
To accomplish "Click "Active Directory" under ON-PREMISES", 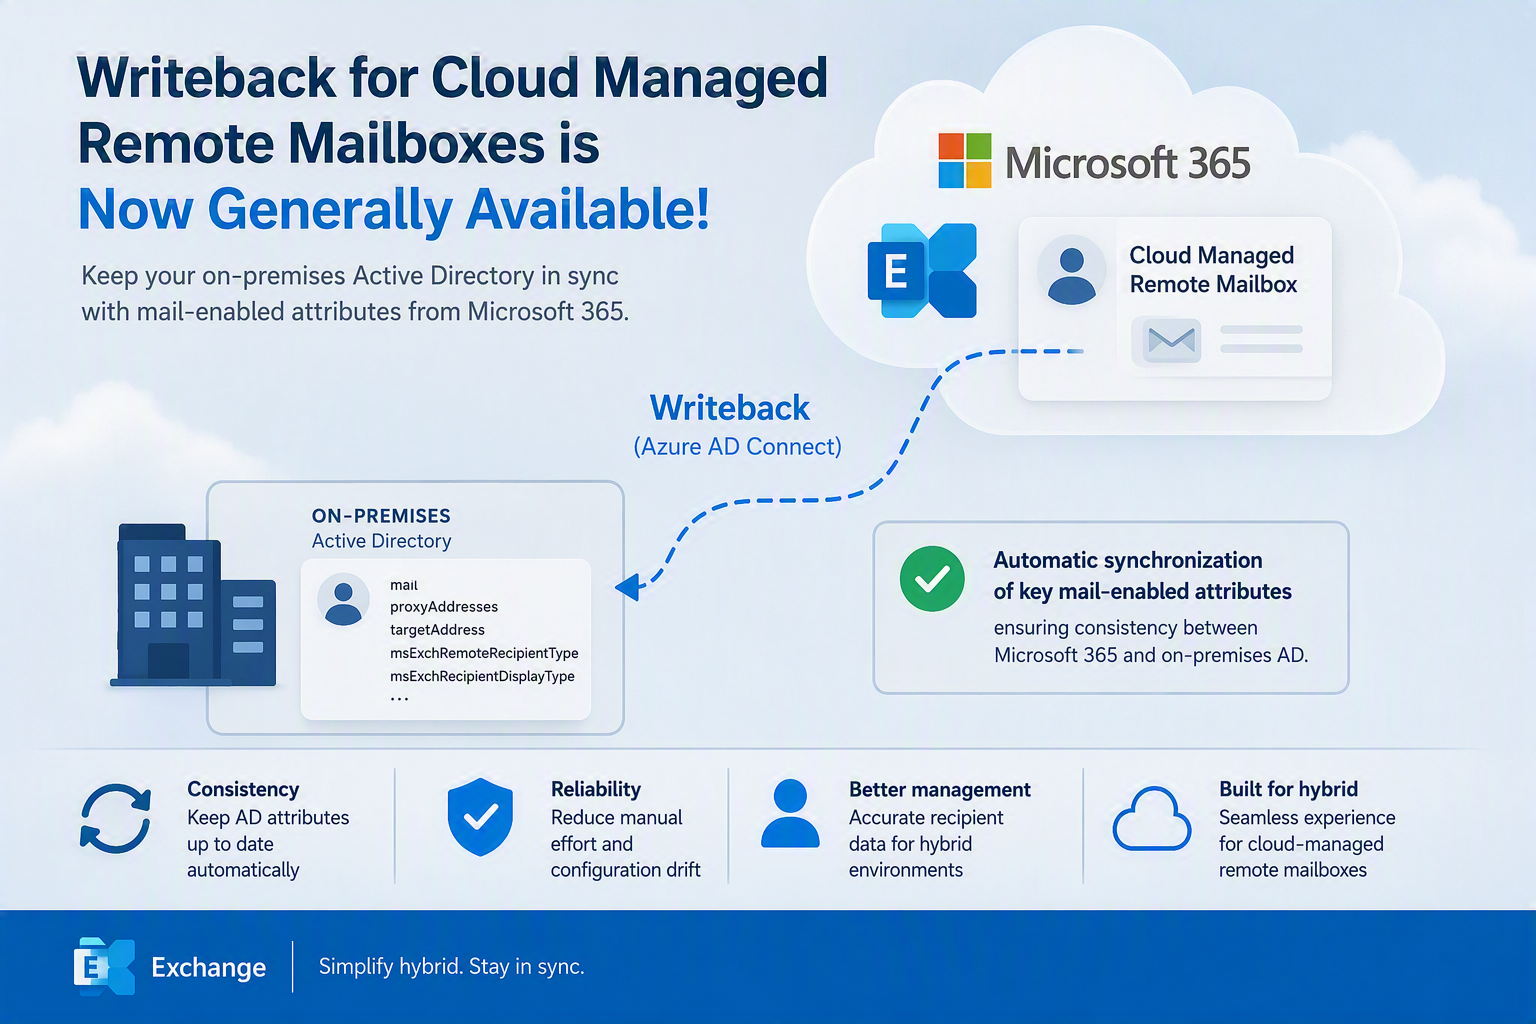I will [x=381, y=541].
